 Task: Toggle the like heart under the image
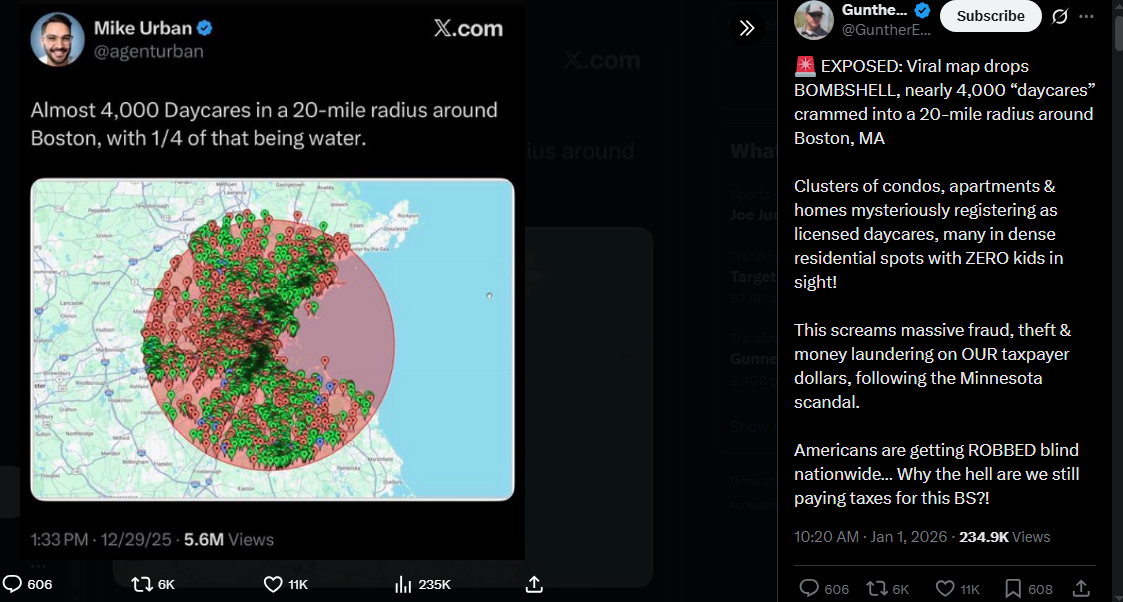[273, 584]
